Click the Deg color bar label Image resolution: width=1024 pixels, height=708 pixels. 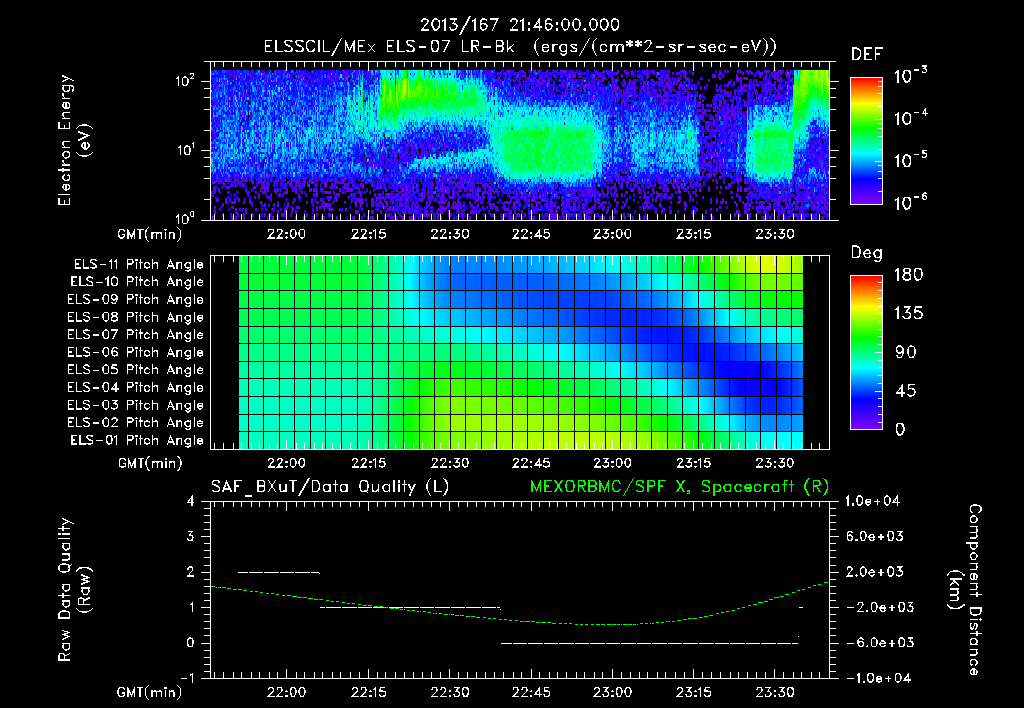point(866,253)
